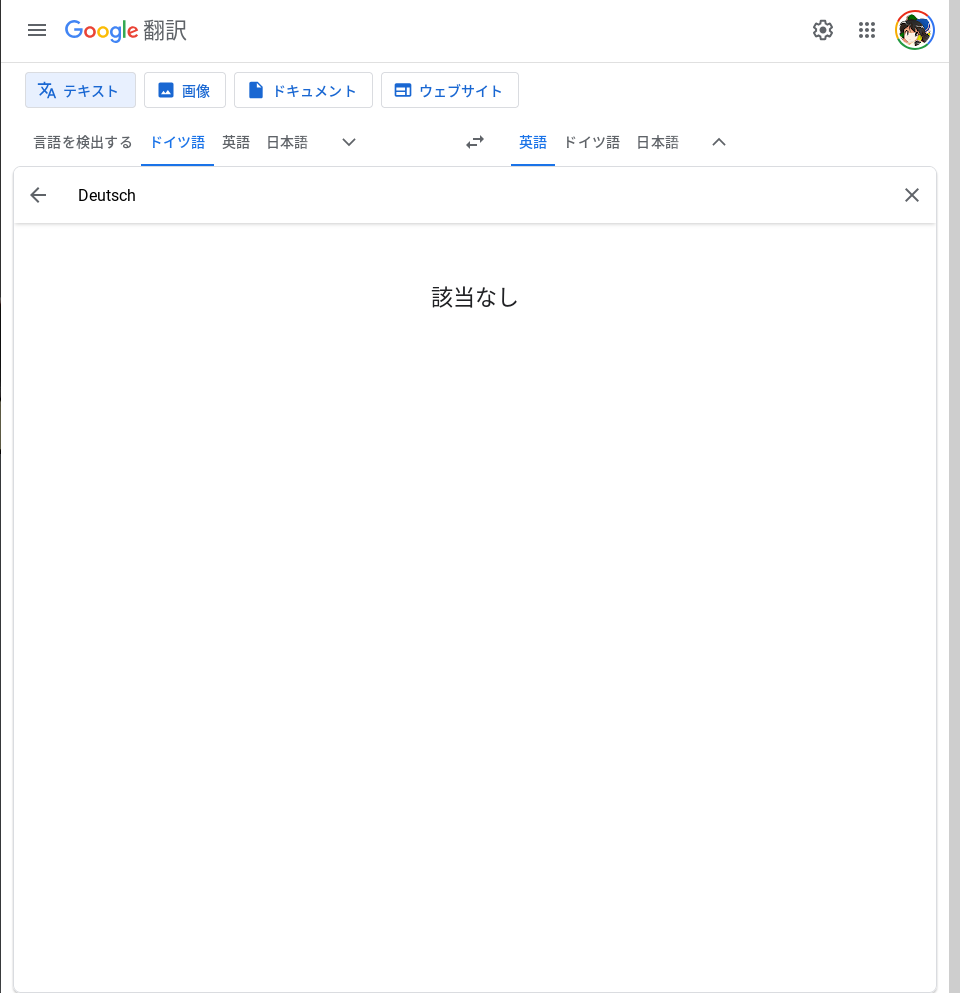Select the ドキュメント translation mode
The image size is (960, 993).
coord(303,90)
